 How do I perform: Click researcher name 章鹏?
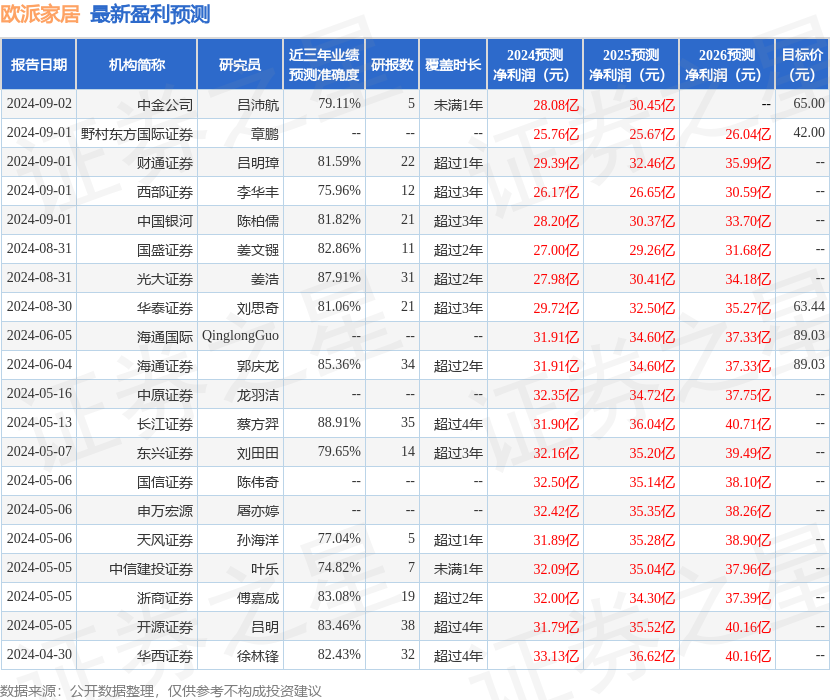(x=265, y=134)
